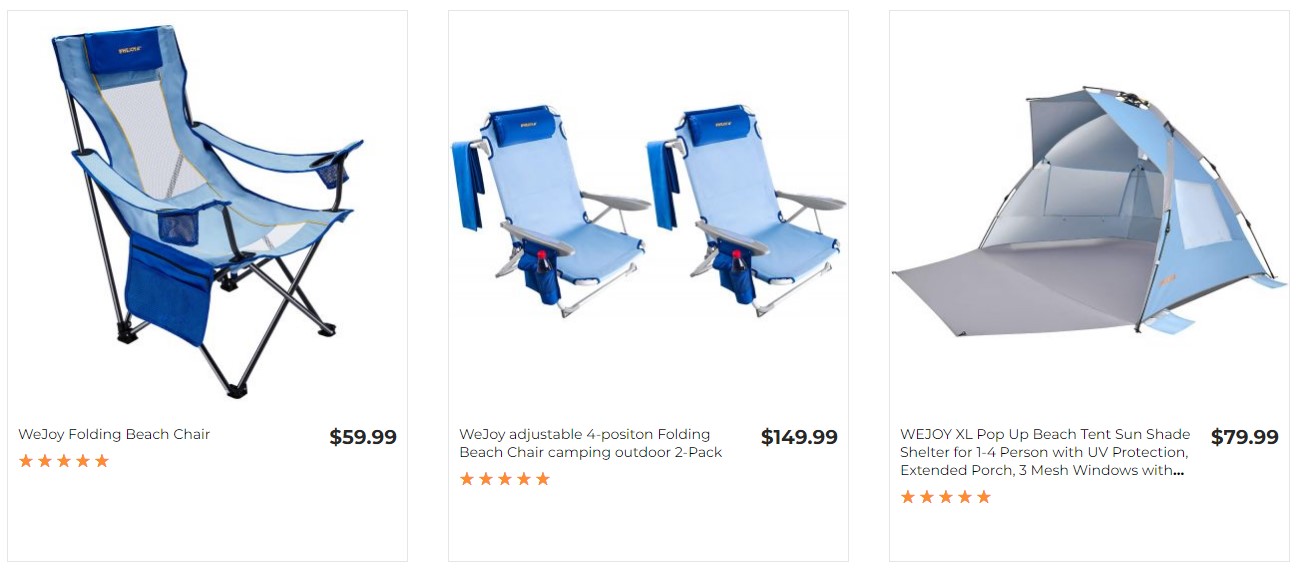
Task: Click the first star of the Beach Tent rating
Action: coord(908,497)
